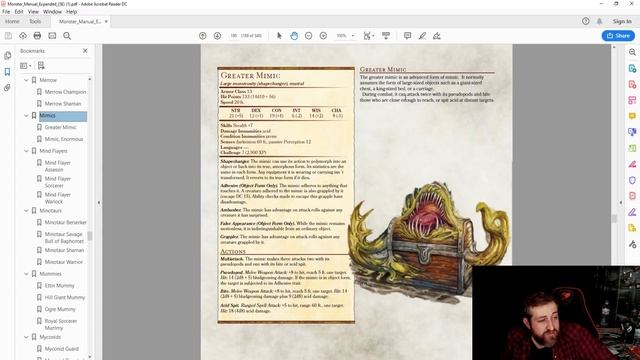Click the document vertical scrollbar thumb
The width and height of the screenshot is (640, 360).
click(x=614, y=219)
